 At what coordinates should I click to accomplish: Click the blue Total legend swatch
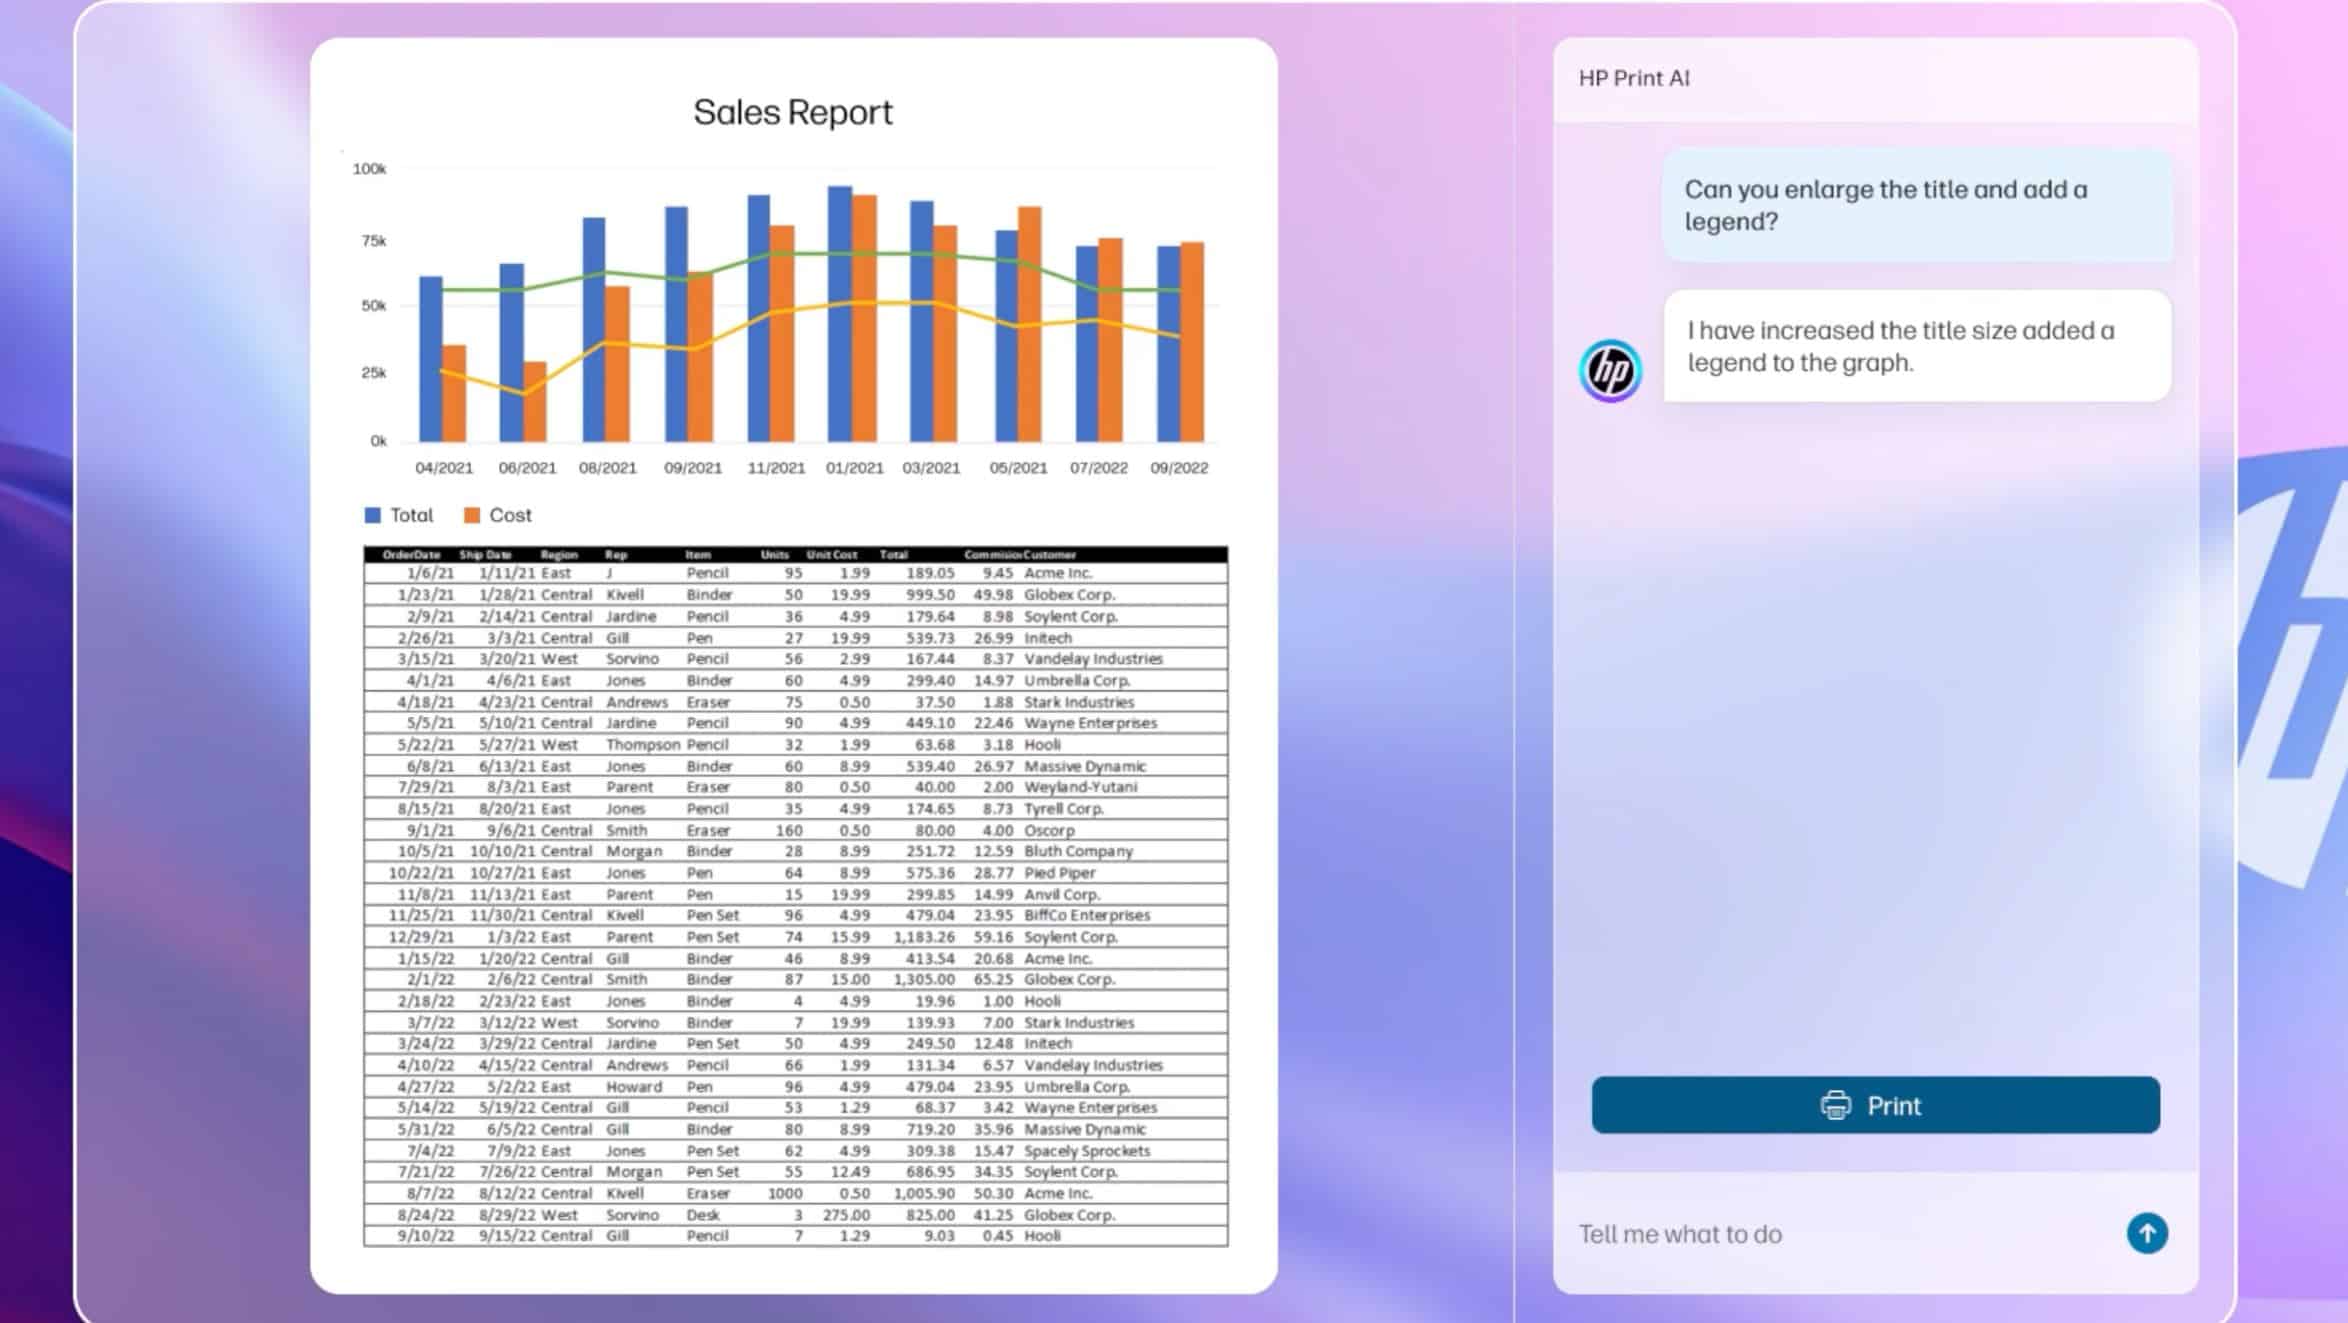point(373,515)
